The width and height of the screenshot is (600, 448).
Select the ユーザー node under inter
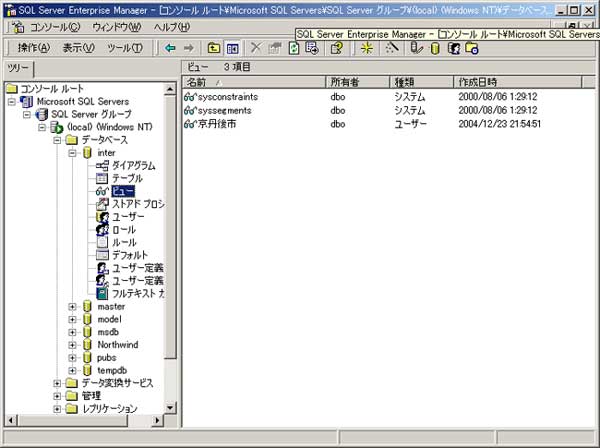(x=128, y=217)
